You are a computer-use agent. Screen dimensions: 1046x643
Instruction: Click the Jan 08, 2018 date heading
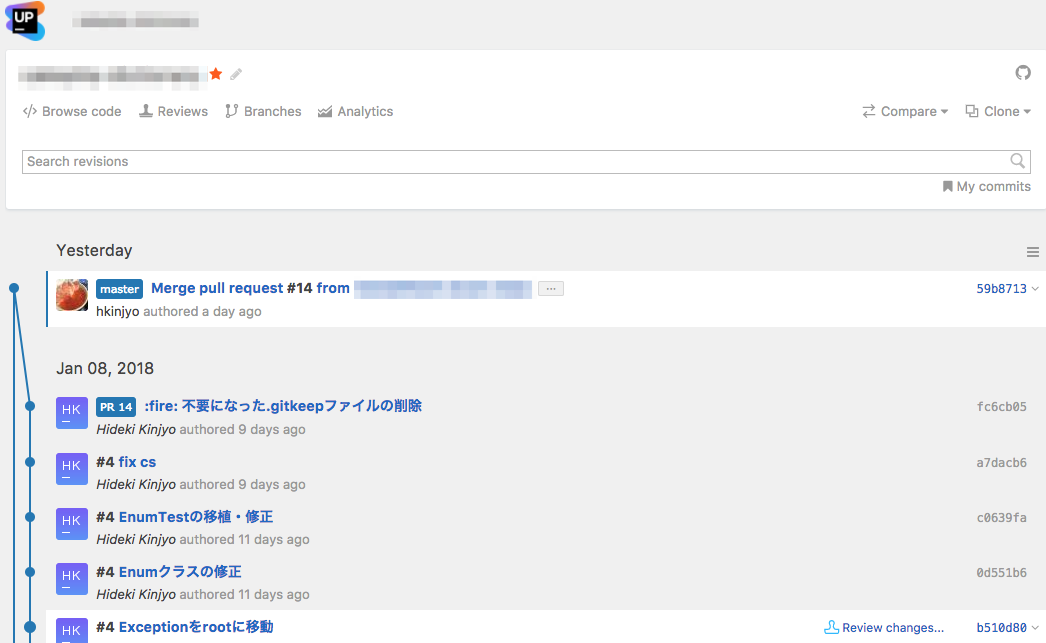pyautogui.click(x=105, y=368)
